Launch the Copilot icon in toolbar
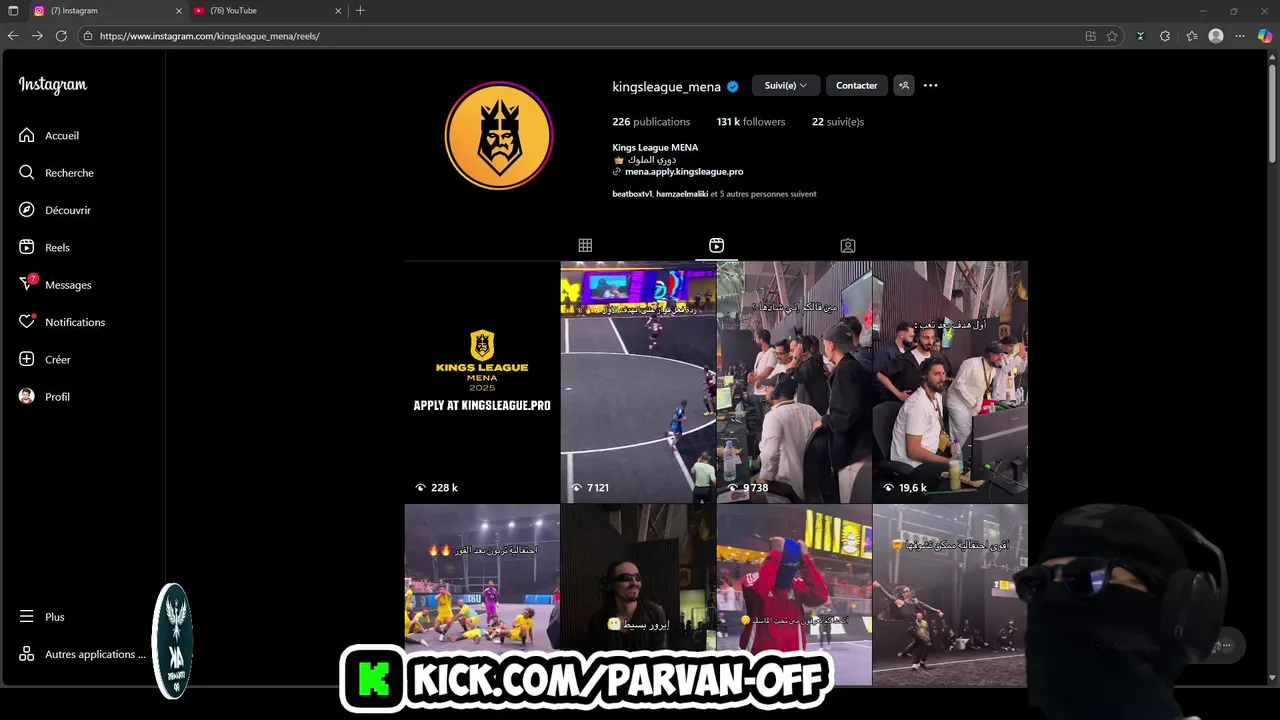This screenshot has width=1280, height=720. [1265, 36]
